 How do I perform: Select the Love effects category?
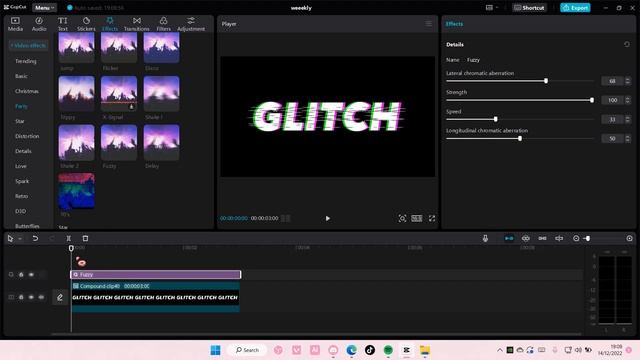[x=21, y=166]
